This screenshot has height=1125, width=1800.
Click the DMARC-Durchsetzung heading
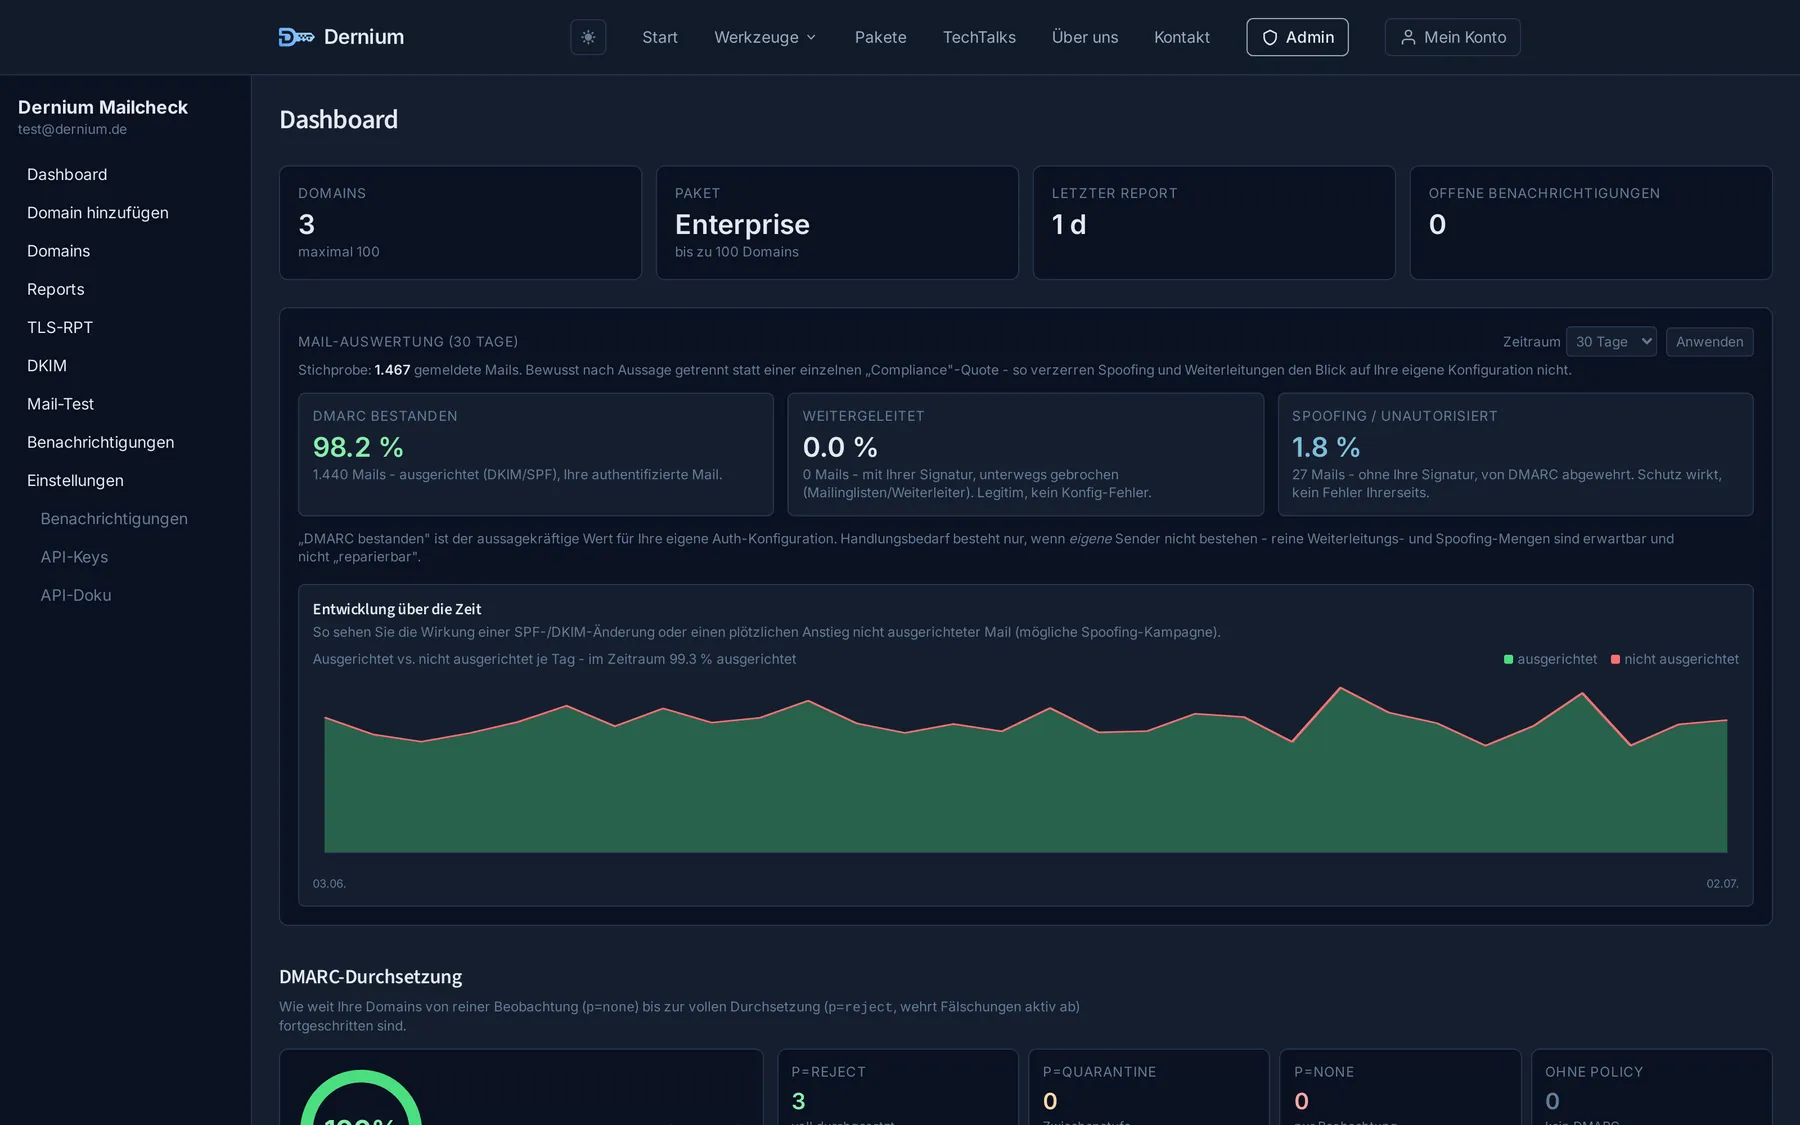click(370, 976)
